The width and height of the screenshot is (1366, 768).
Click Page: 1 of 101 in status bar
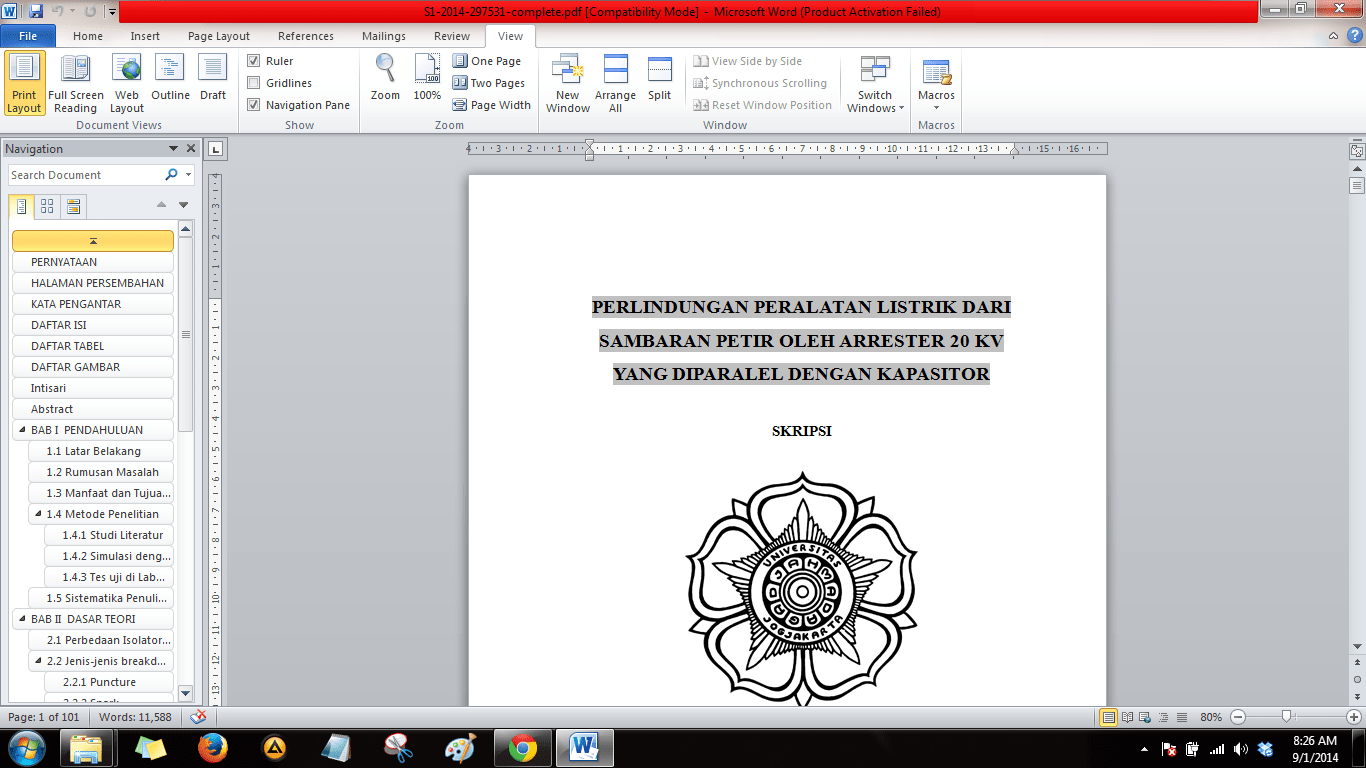click(x=44, y=717)
